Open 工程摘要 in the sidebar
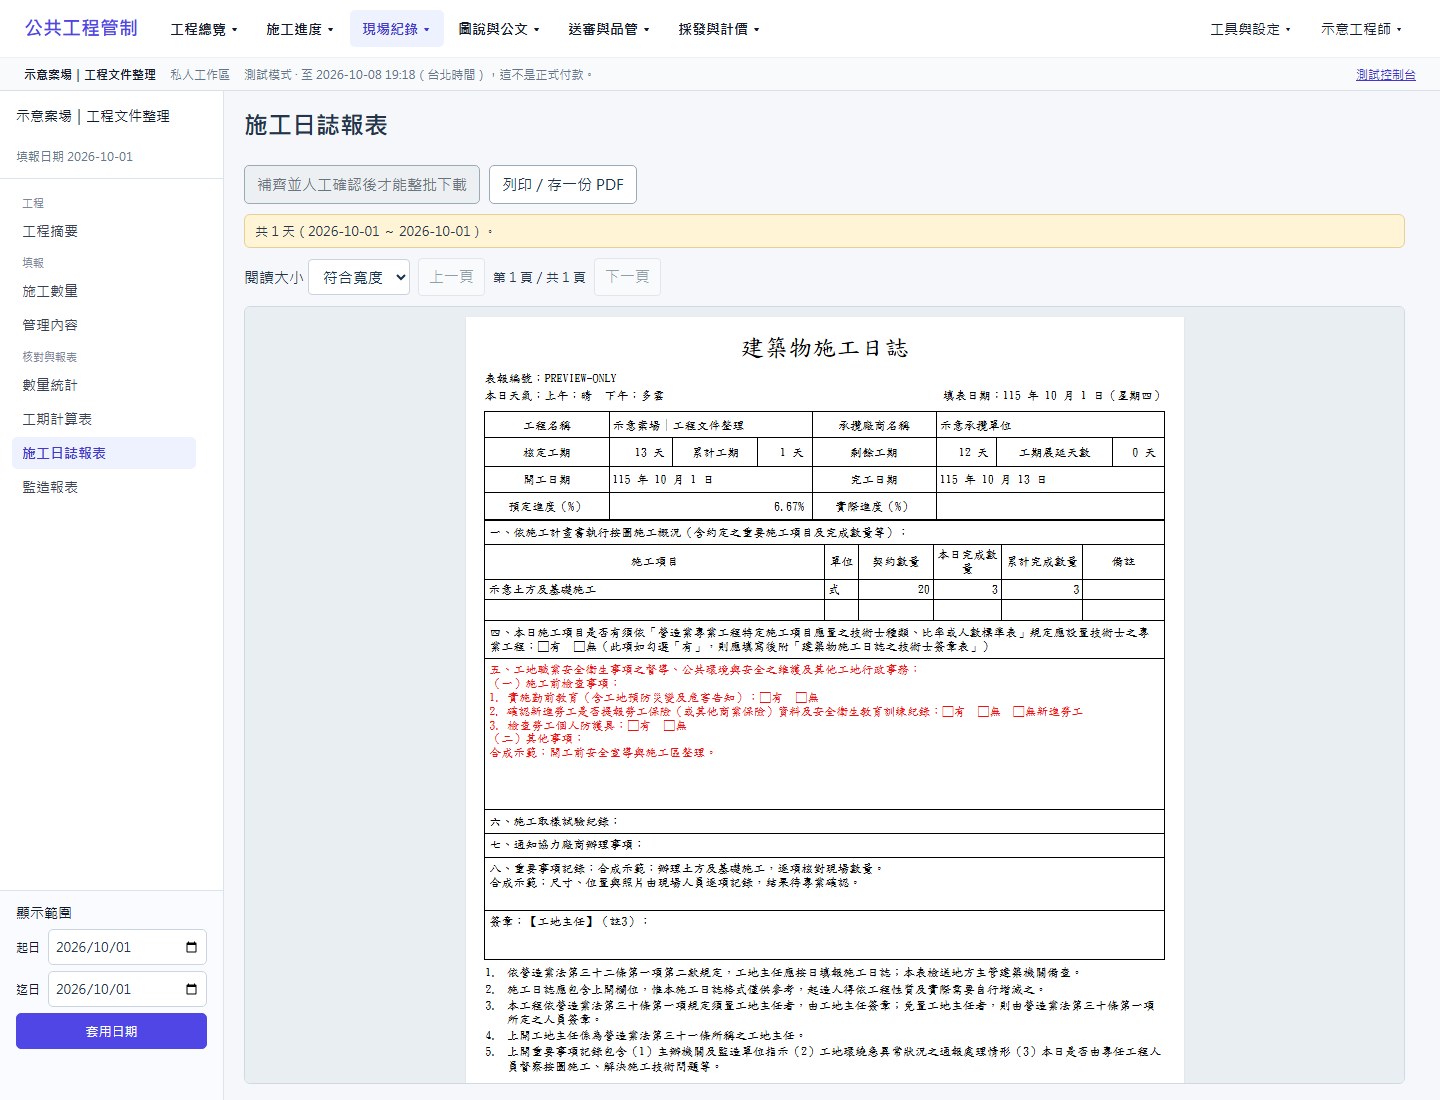This screenshot has height=1100, width=1440. coord(104,231)
